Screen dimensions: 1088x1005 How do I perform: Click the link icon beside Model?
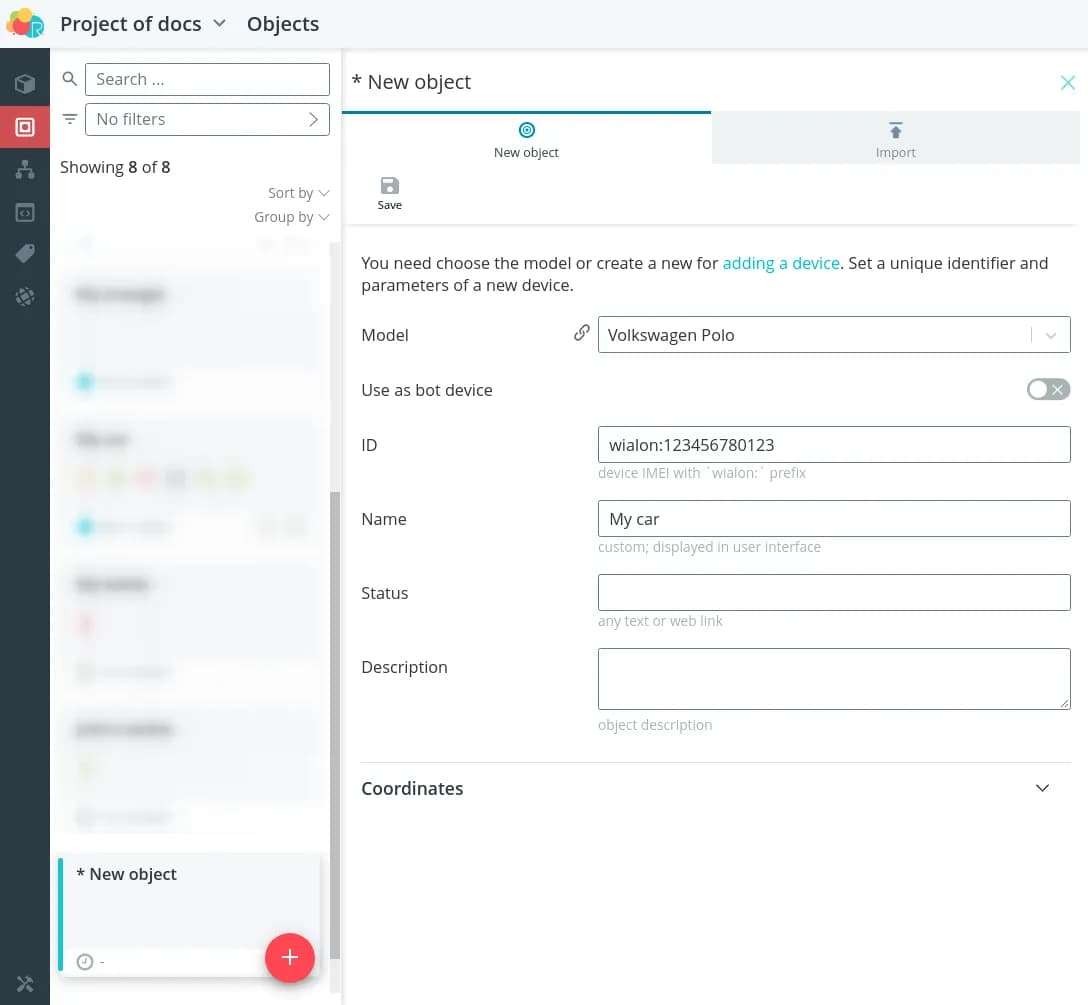(x=581, y=334)
